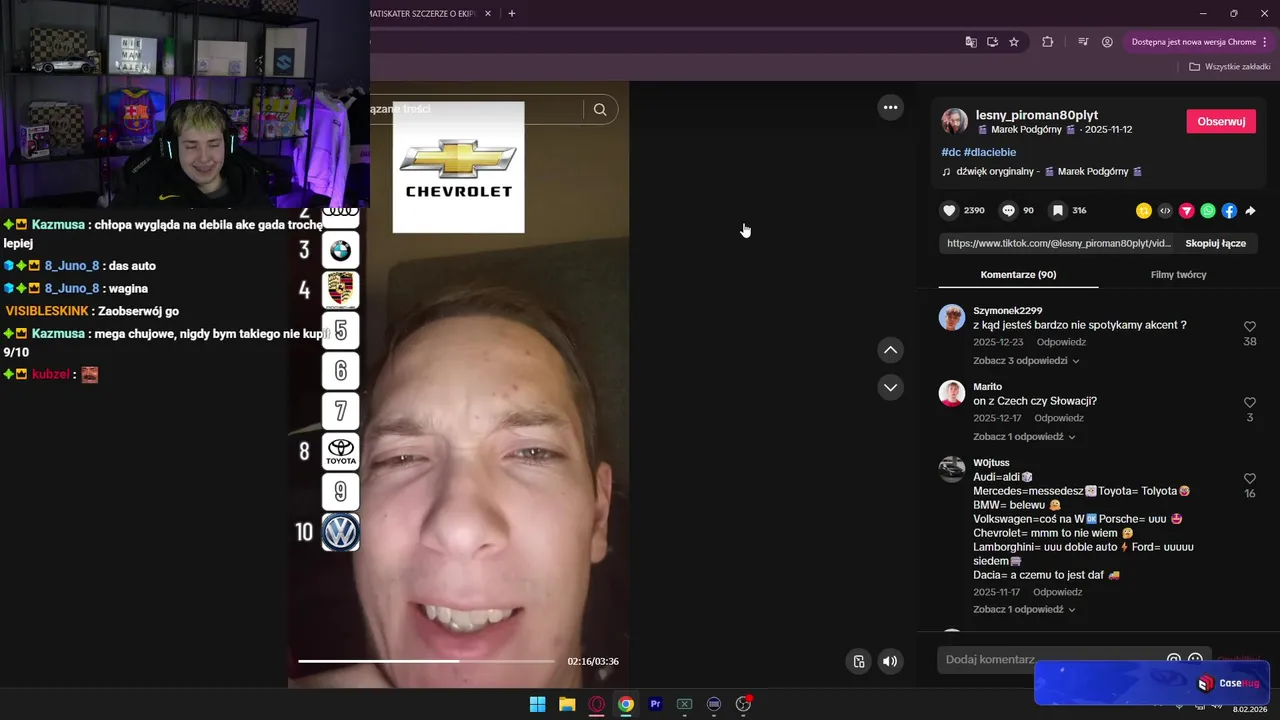
Task: Like Marito's comment
Action: coord(1250,403)
